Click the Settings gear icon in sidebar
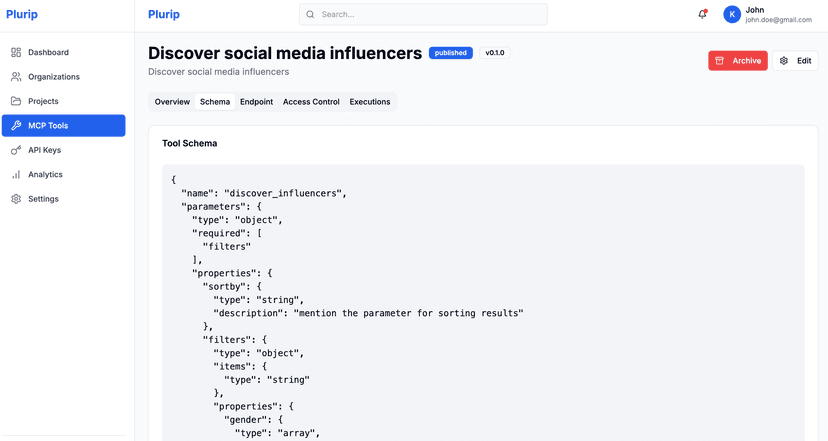Image resolution: width=828 pixels, height=441 pixels. click(x=16, y=199)
